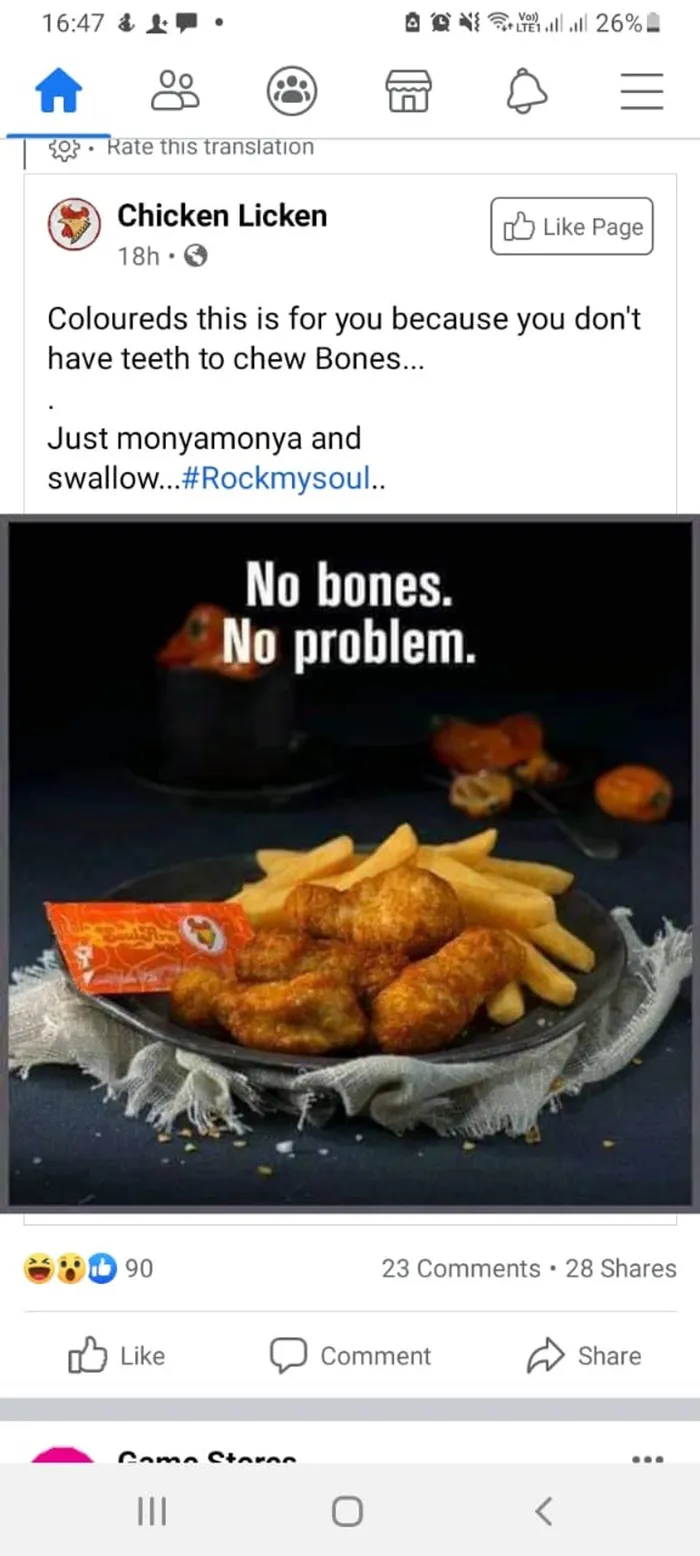This screenshot has width=700, height=1556.
Task: Open the No bones No problem image
Action: [x=350, y=863]
